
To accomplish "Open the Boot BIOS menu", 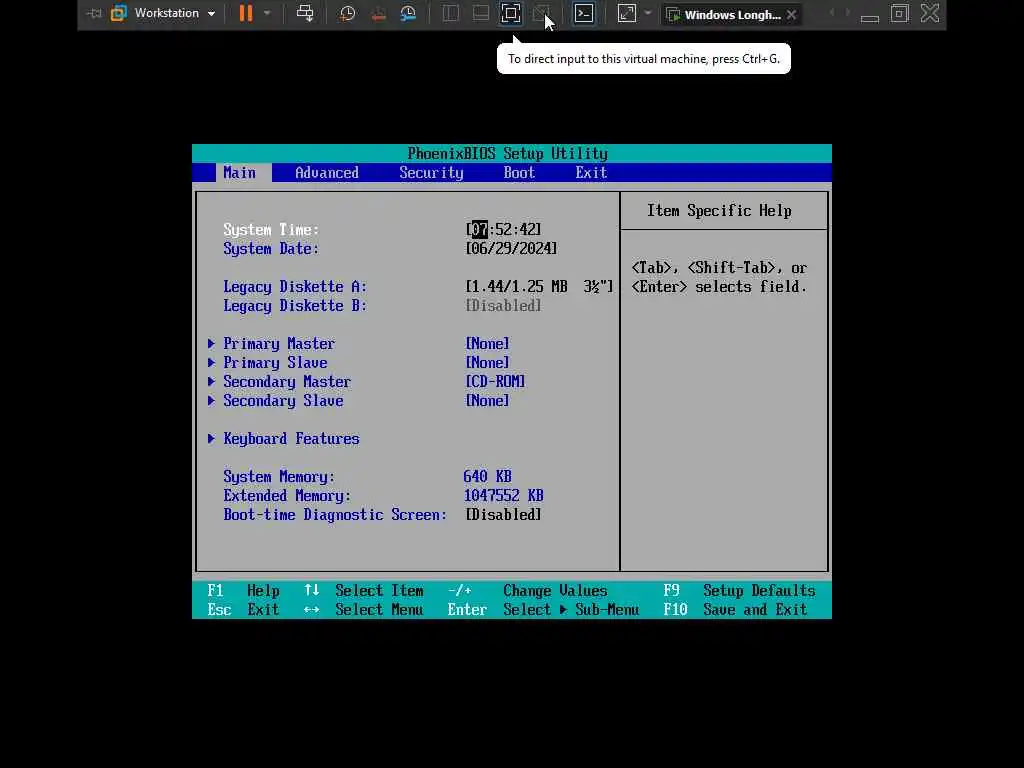I will (519, 172).
